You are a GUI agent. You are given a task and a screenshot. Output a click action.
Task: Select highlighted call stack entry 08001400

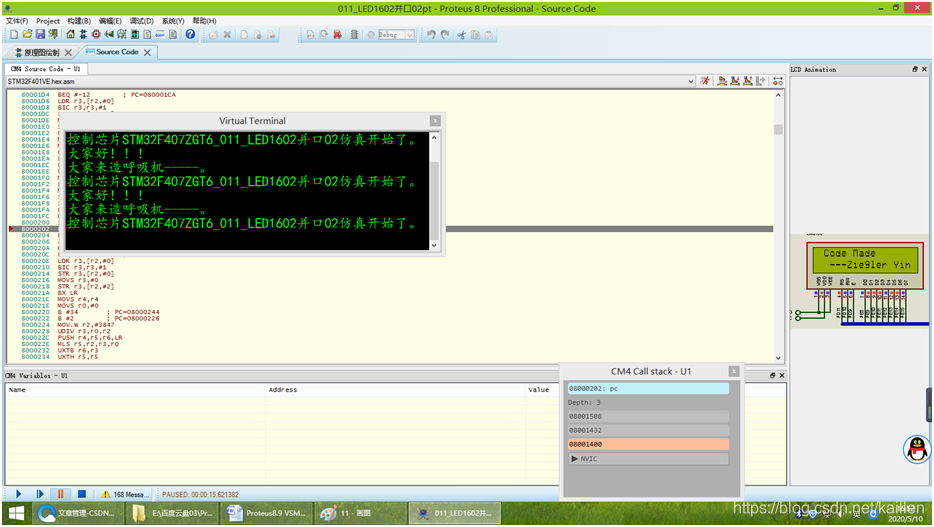648,444
